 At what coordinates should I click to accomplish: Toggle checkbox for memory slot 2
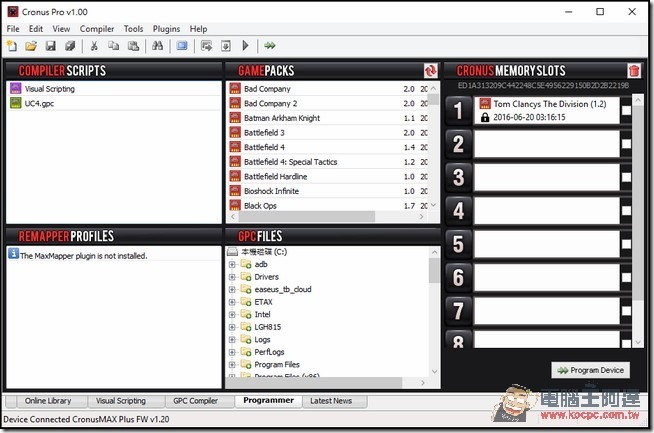pyautogui.click(x=626, y=143)
